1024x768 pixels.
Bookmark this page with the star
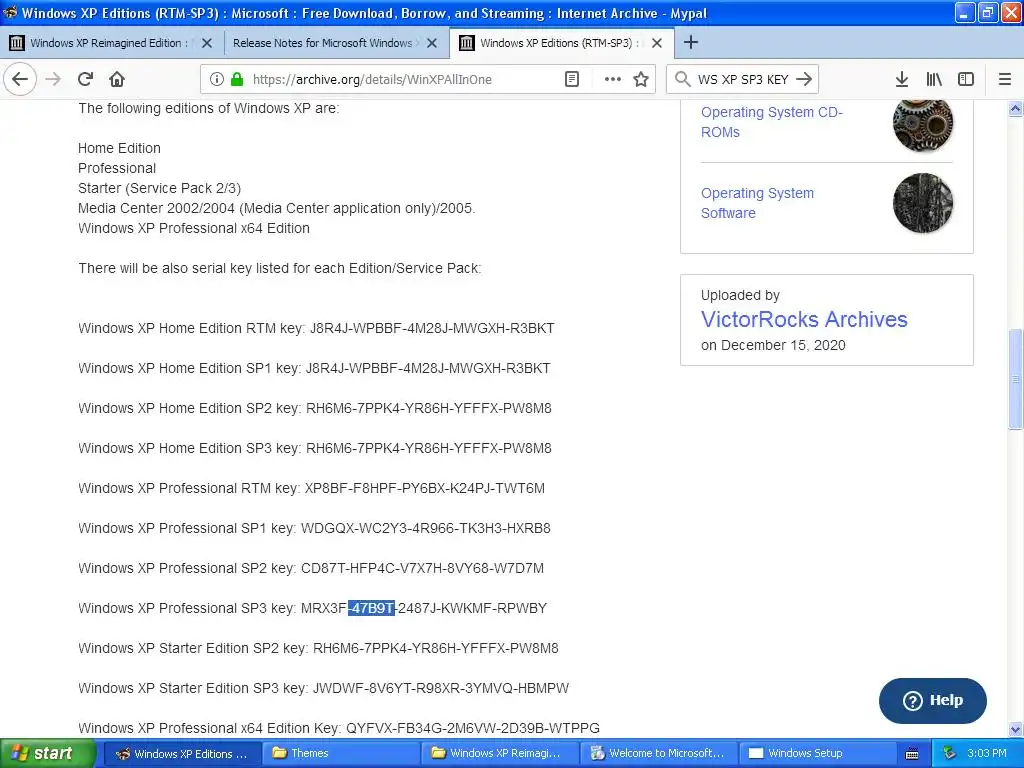click(641, 79)
